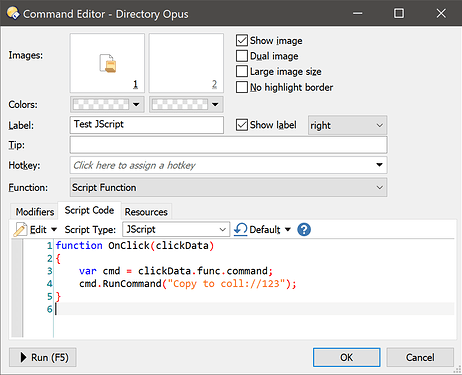Enable the Dual image checkbox
Screen dimensions: 462x375
pos(242,56)
